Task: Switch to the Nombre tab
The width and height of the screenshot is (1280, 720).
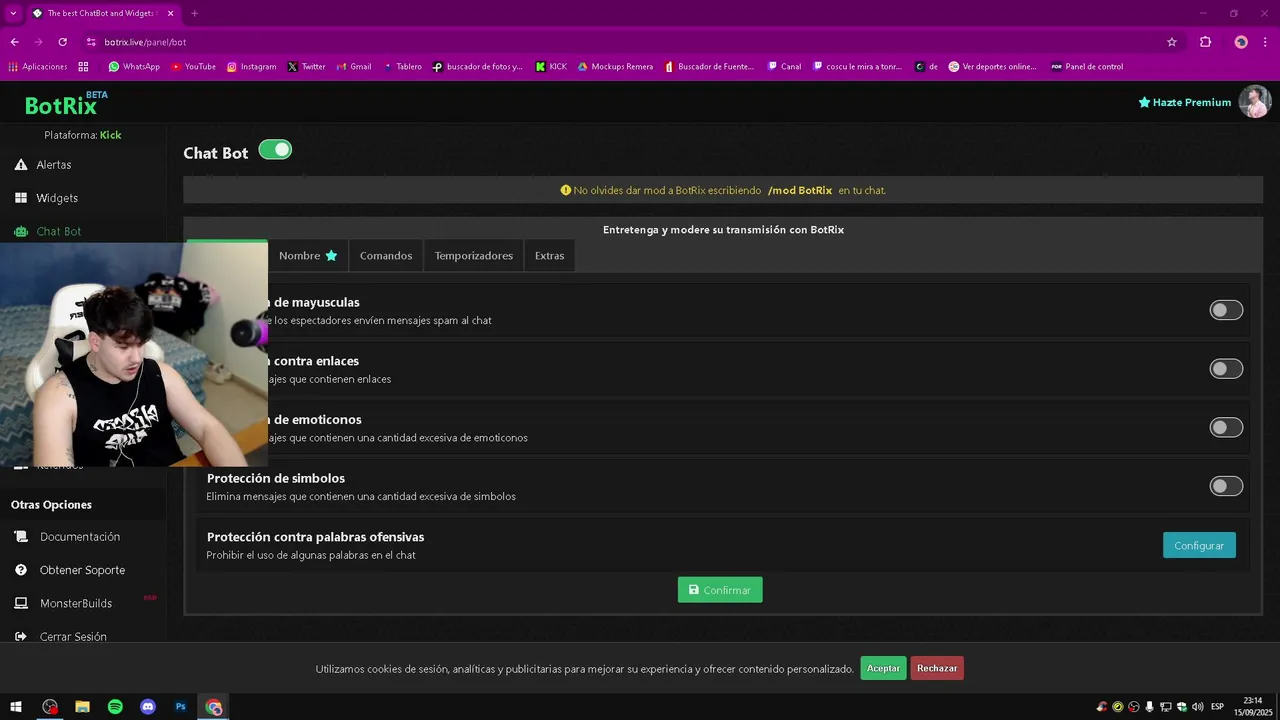Action: [308, 255]
